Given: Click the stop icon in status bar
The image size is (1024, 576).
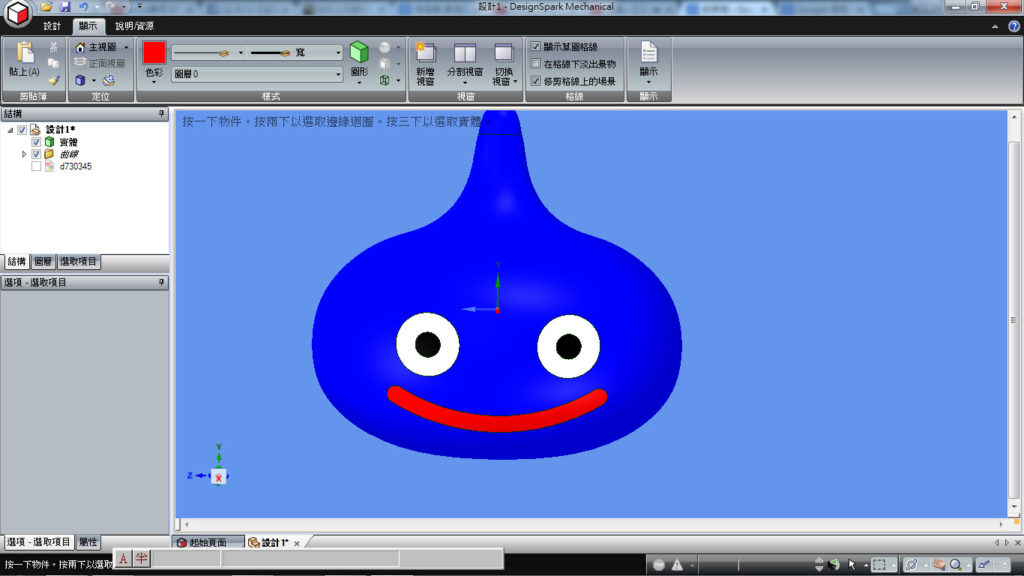Looking at the screenshot, I should [x=659, y=565].
